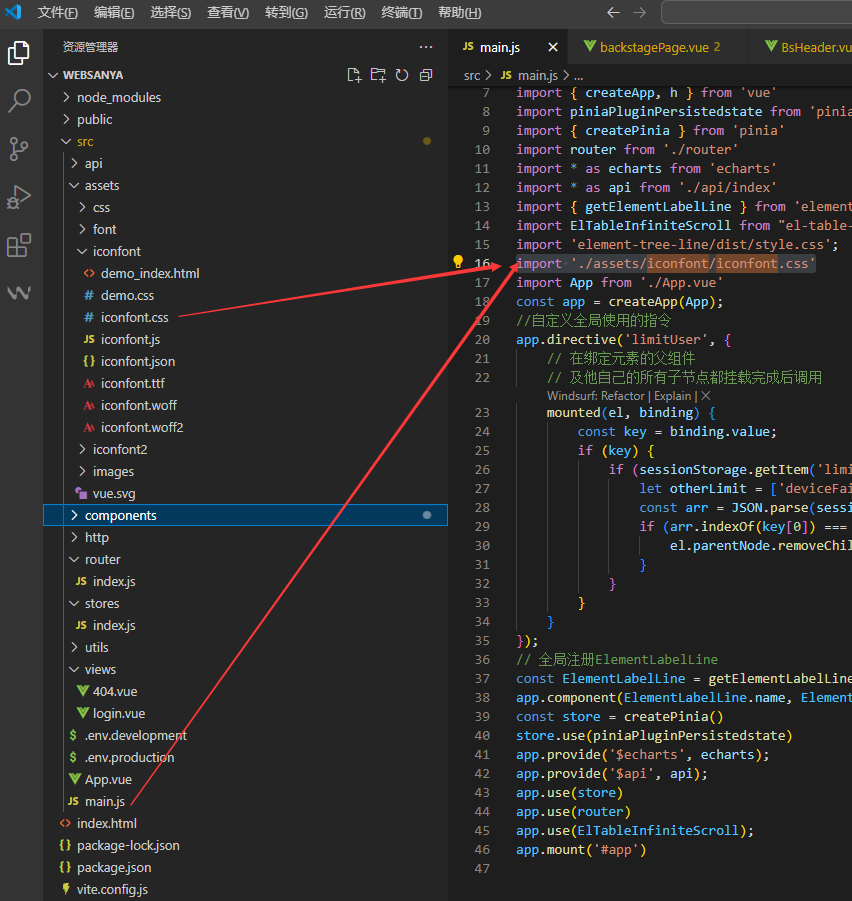
Task: Create a new folder in WEBSANYA
Action: click(x=378, y=75)
